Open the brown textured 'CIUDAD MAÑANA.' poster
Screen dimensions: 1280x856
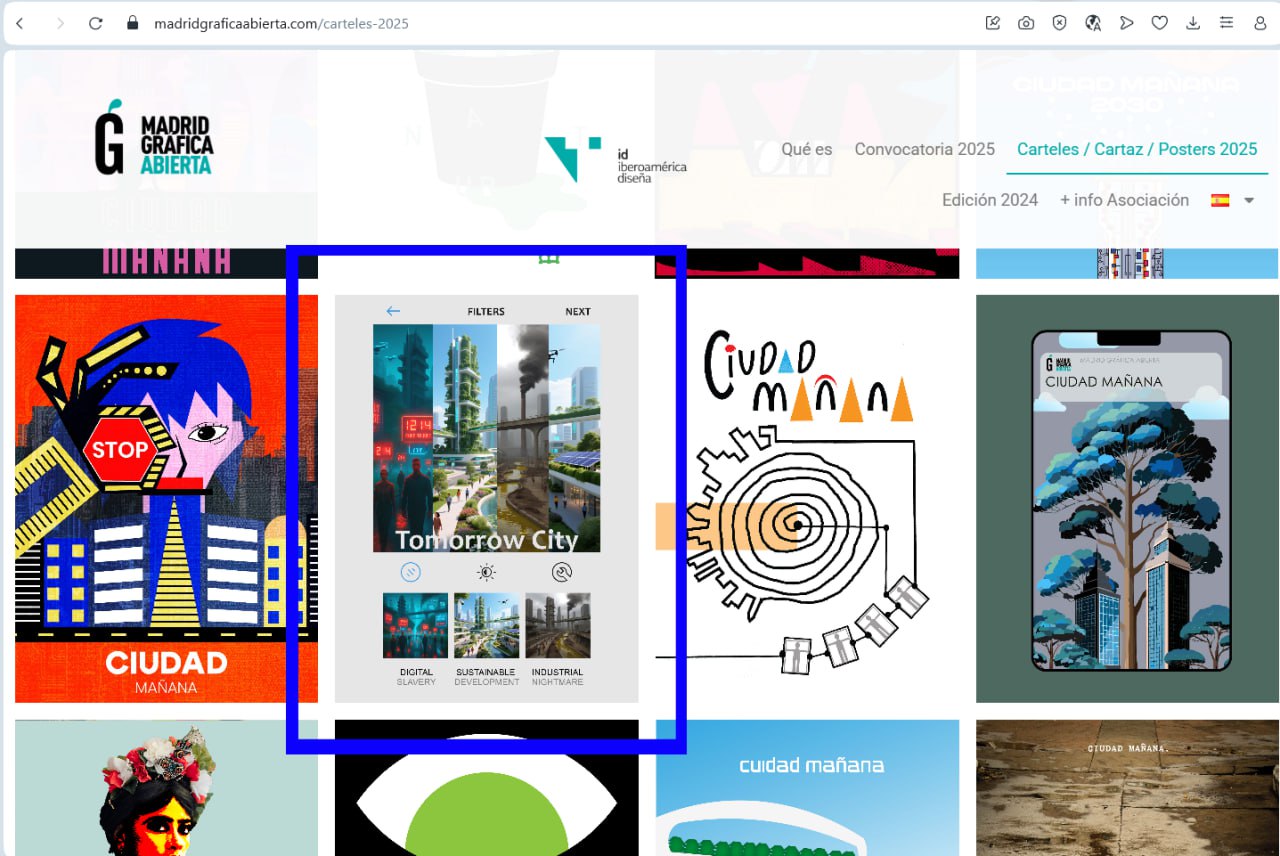click(1128, 788)
